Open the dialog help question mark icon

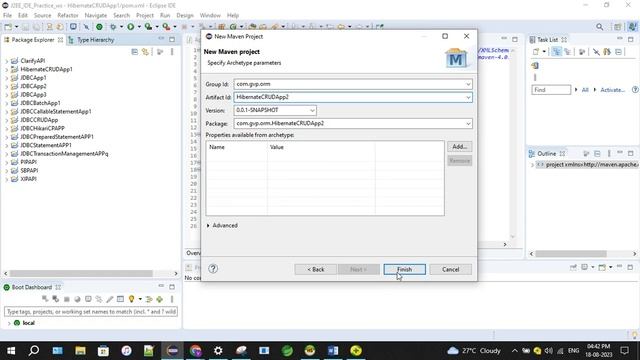point(213,269)
